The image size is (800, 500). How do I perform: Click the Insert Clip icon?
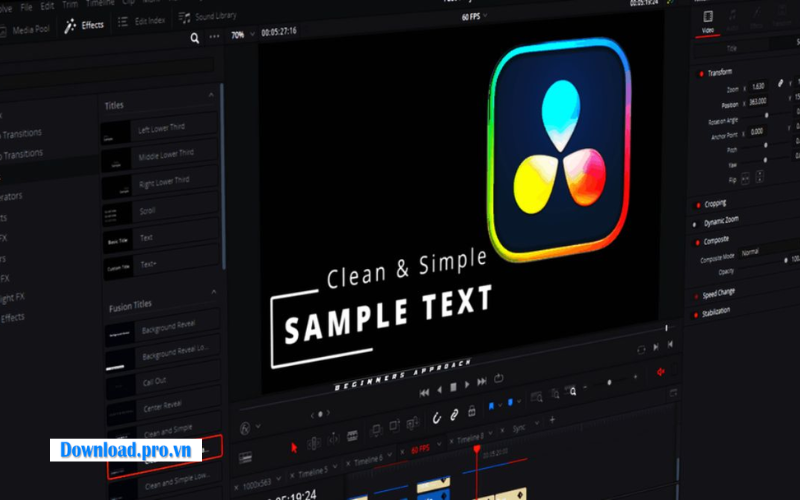pos(376,430)
